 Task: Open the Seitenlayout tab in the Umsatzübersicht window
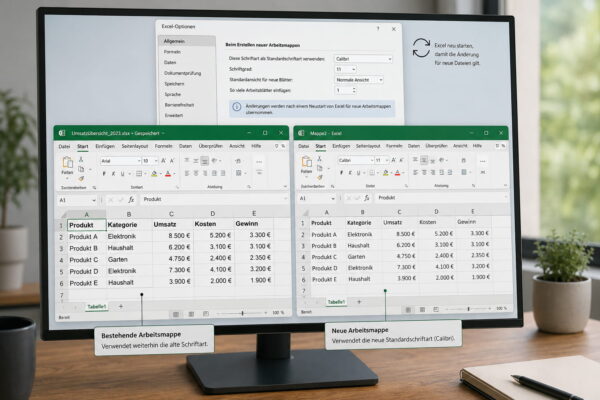pos(135,146)
